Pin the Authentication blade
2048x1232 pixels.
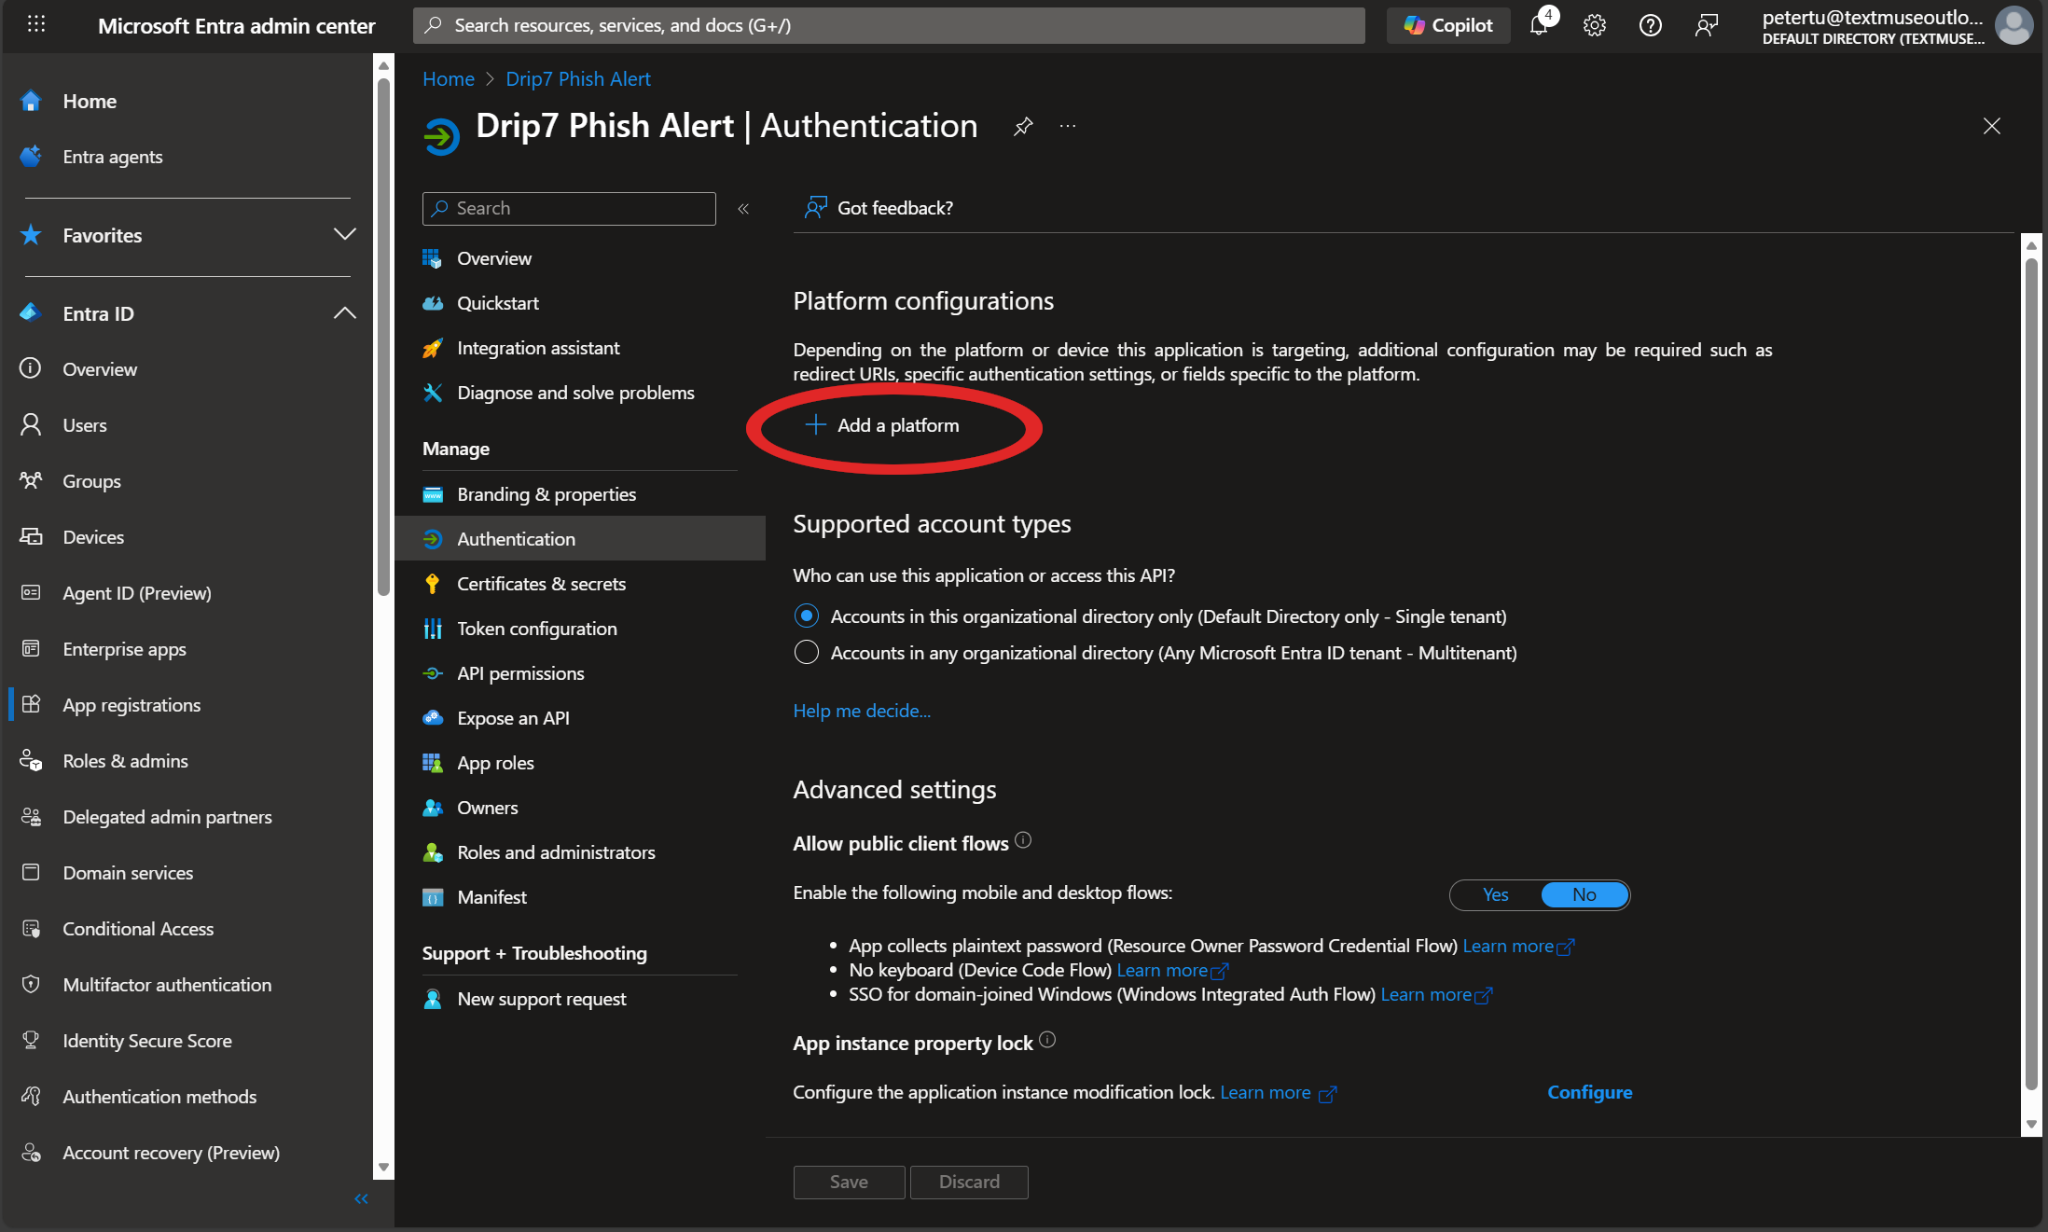1023,127
